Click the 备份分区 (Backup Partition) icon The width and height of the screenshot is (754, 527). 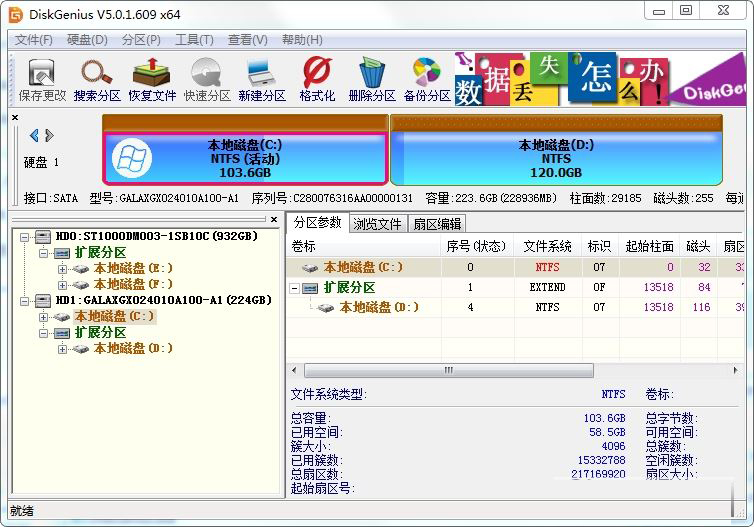point(427,79)
